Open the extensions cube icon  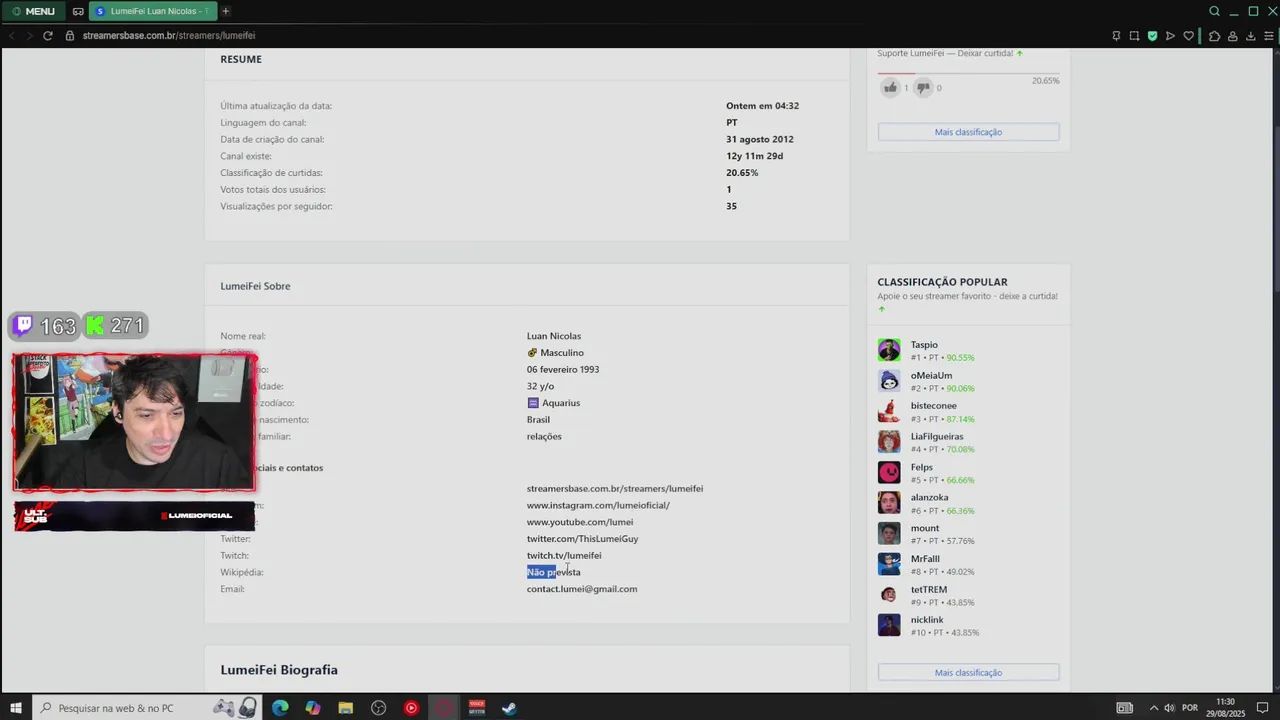point(1214,36)
